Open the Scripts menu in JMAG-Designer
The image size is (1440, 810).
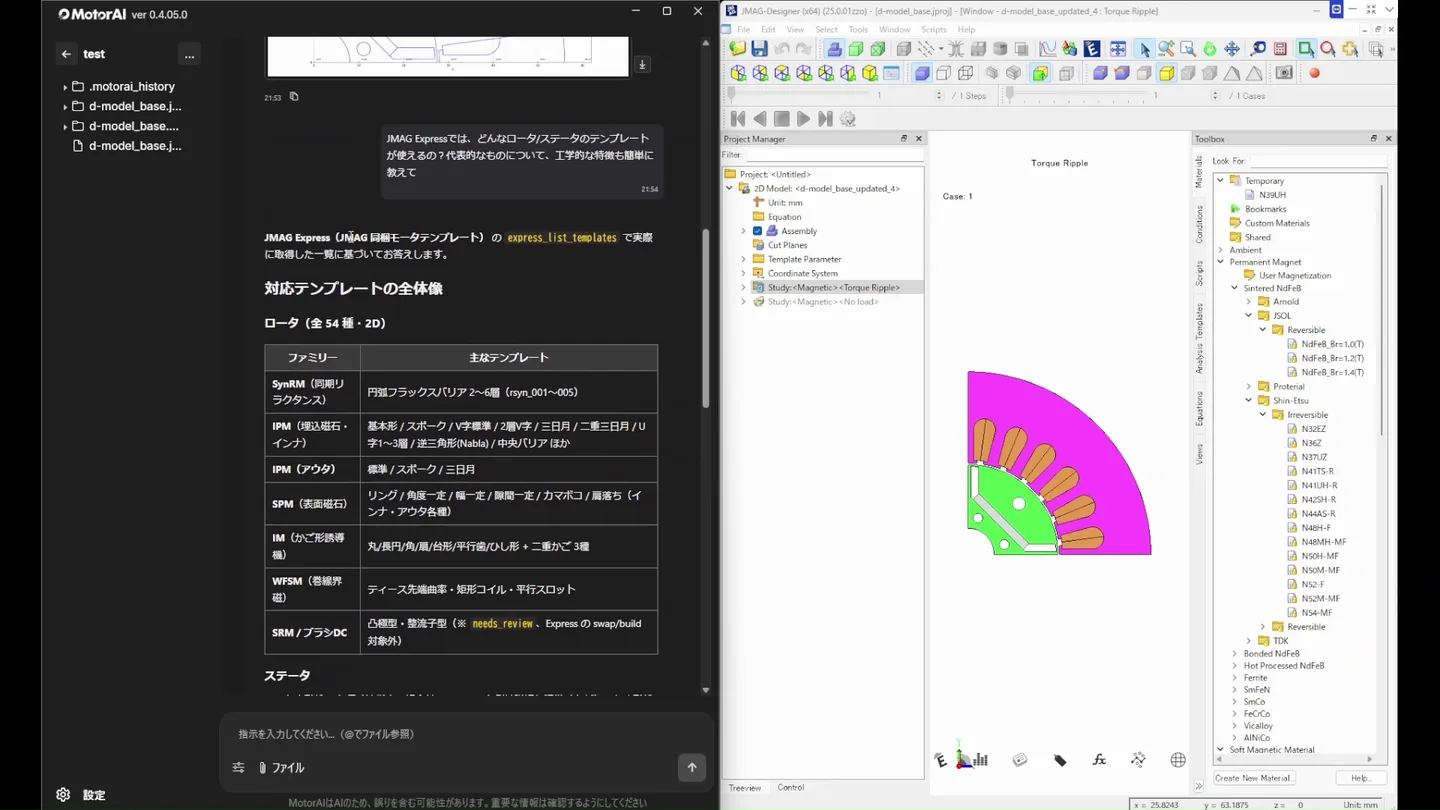(x=934, y=30)
